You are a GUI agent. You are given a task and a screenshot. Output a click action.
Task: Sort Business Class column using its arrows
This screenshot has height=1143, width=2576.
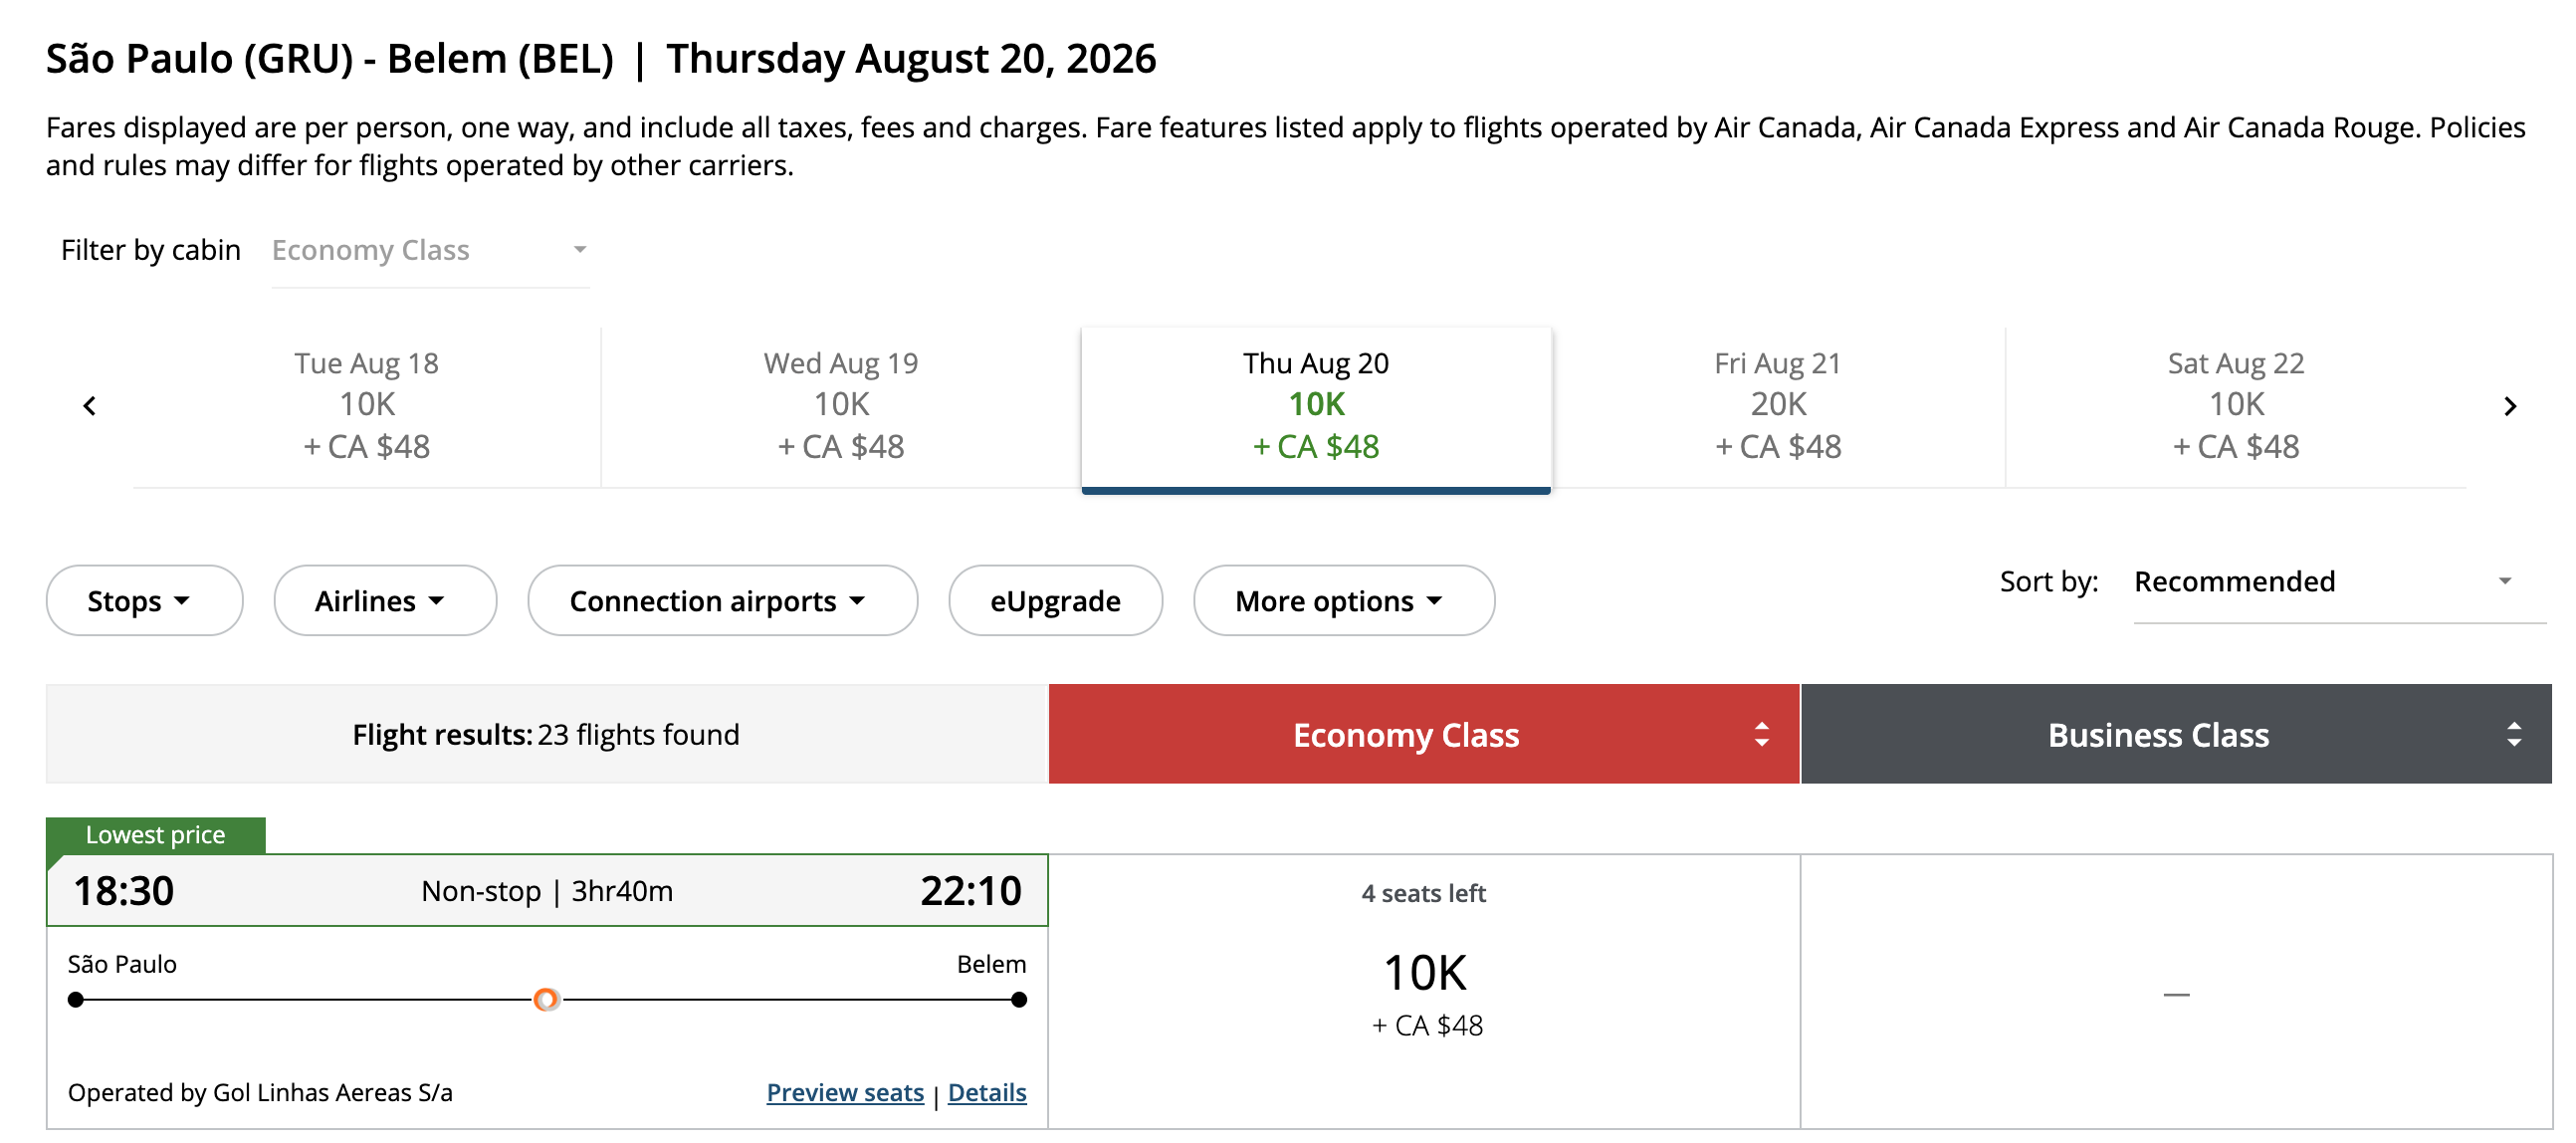click(2513, 735)
